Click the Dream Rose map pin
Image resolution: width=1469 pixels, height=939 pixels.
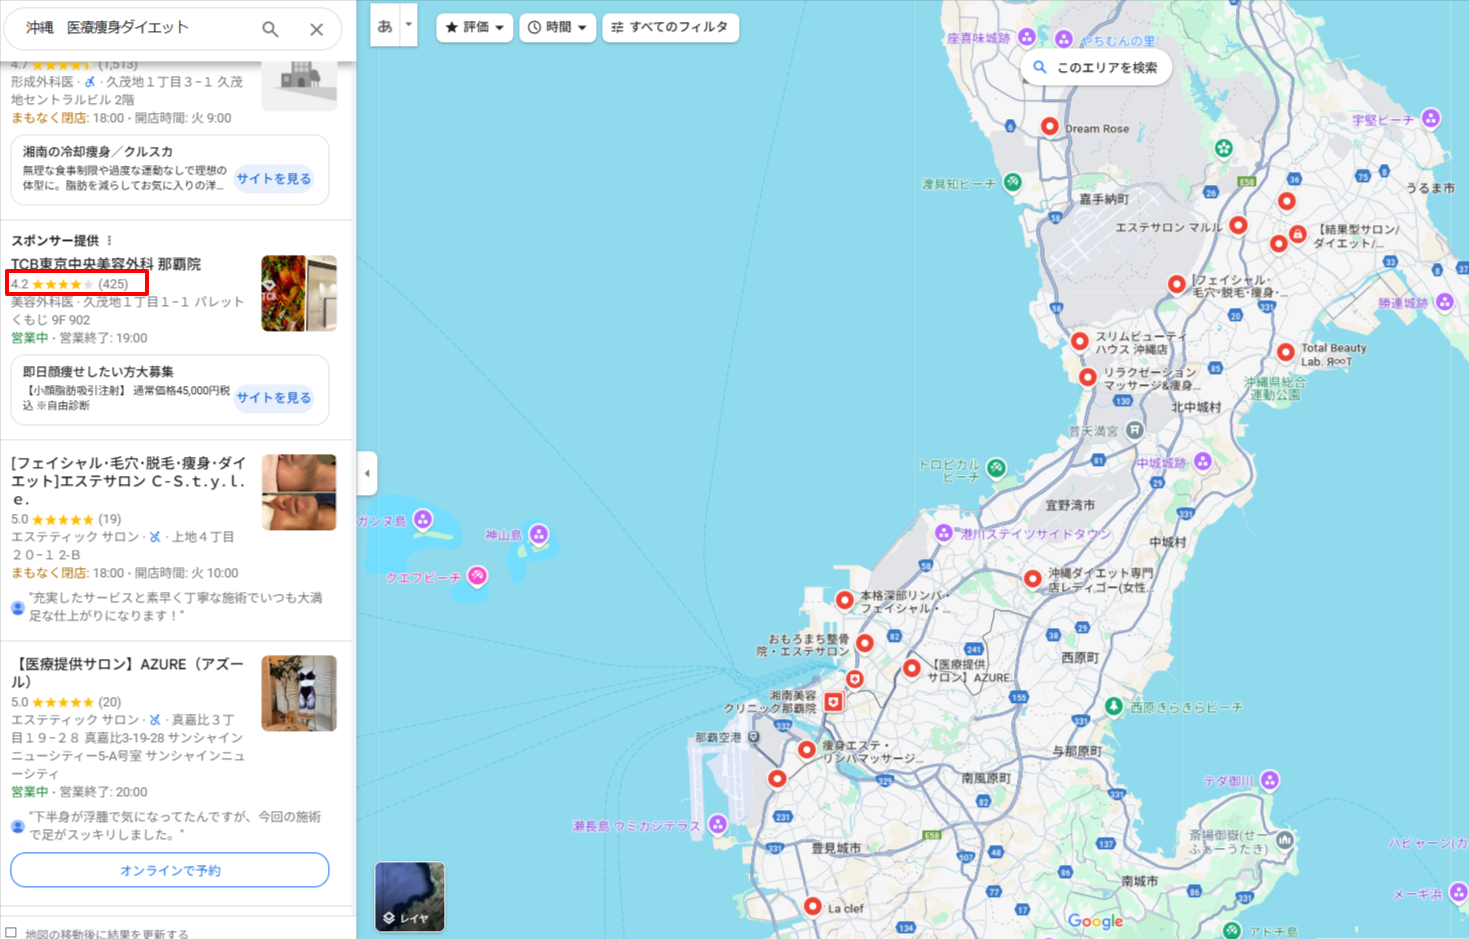point(1049,126)
